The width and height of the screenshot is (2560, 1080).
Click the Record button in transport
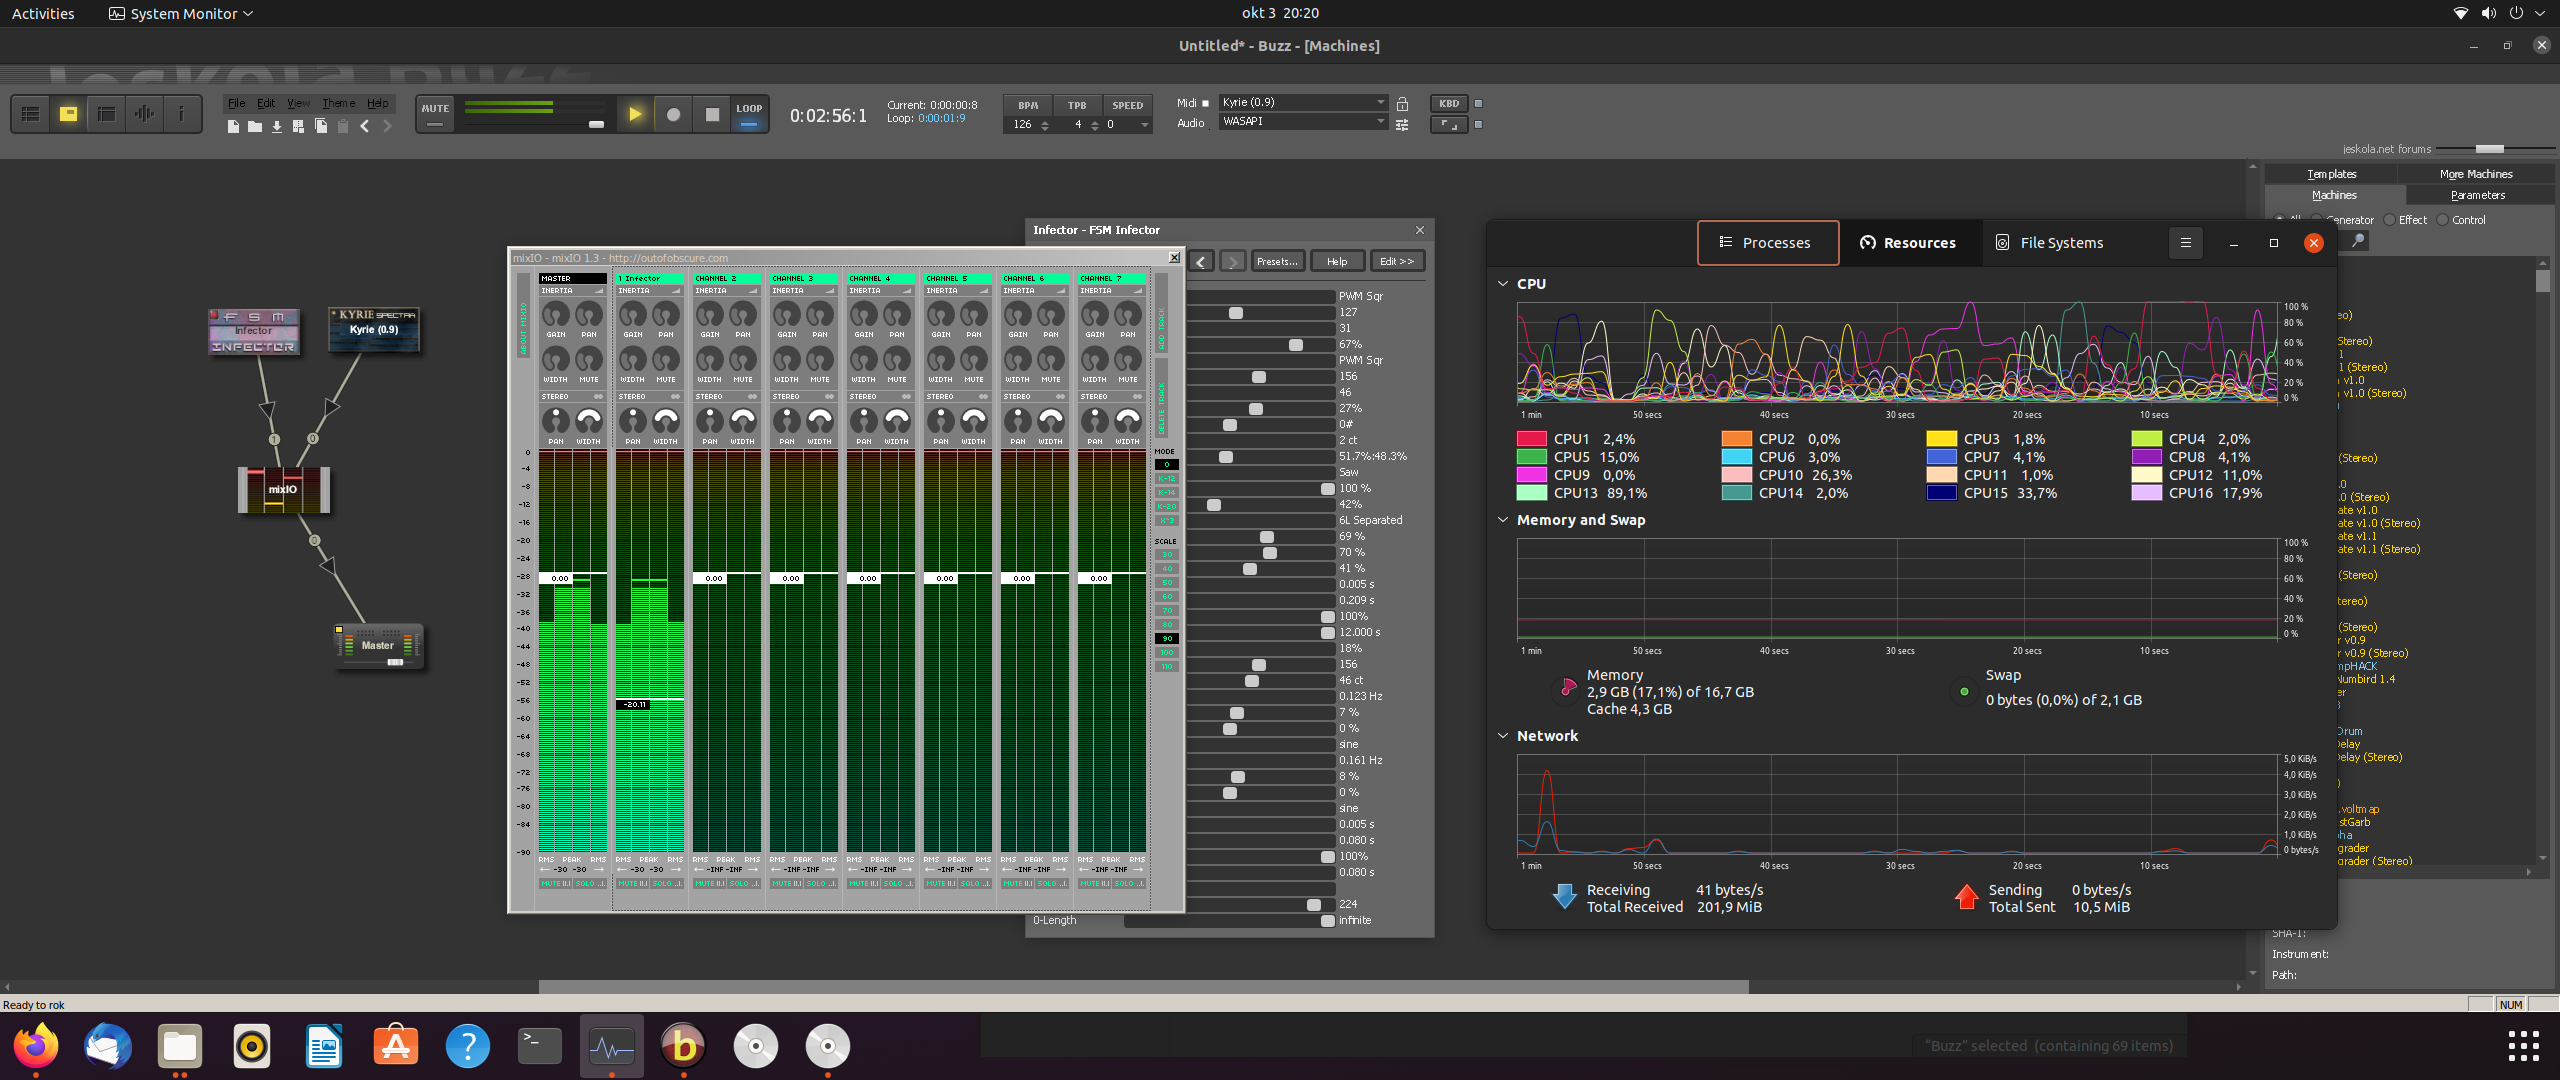tap(674, 115)
